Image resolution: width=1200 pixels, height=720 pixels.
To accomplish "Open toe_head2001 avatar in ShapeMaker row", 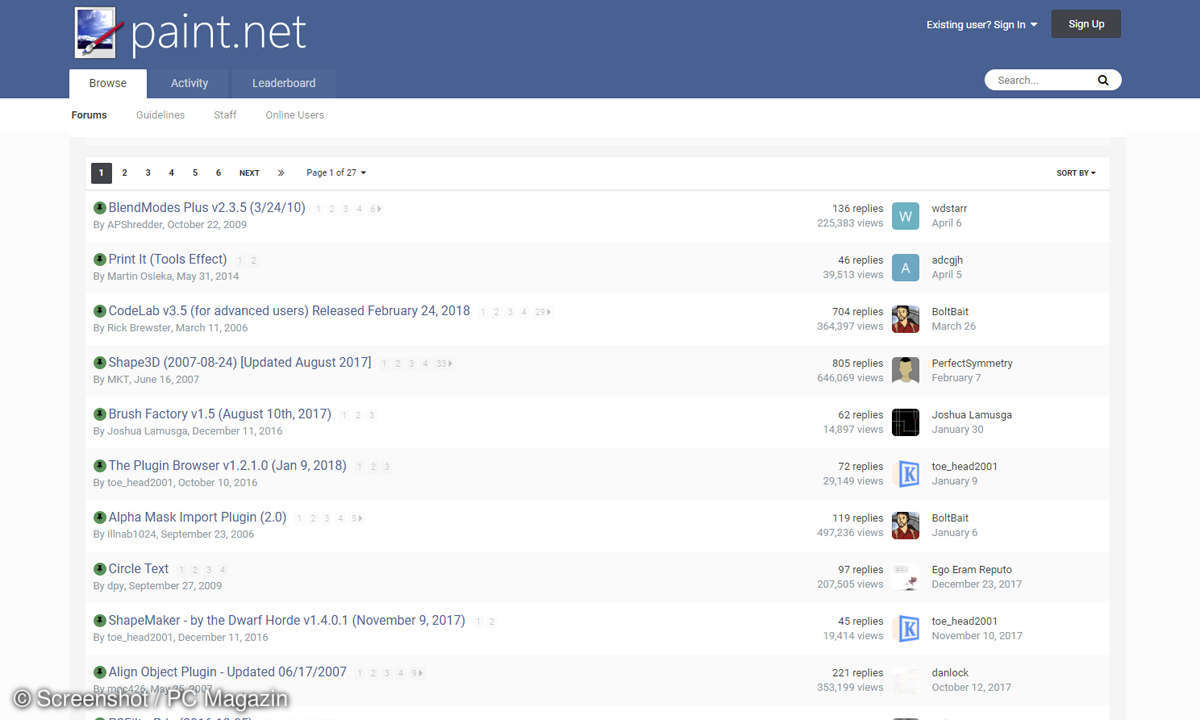I will tap(905, 628).
